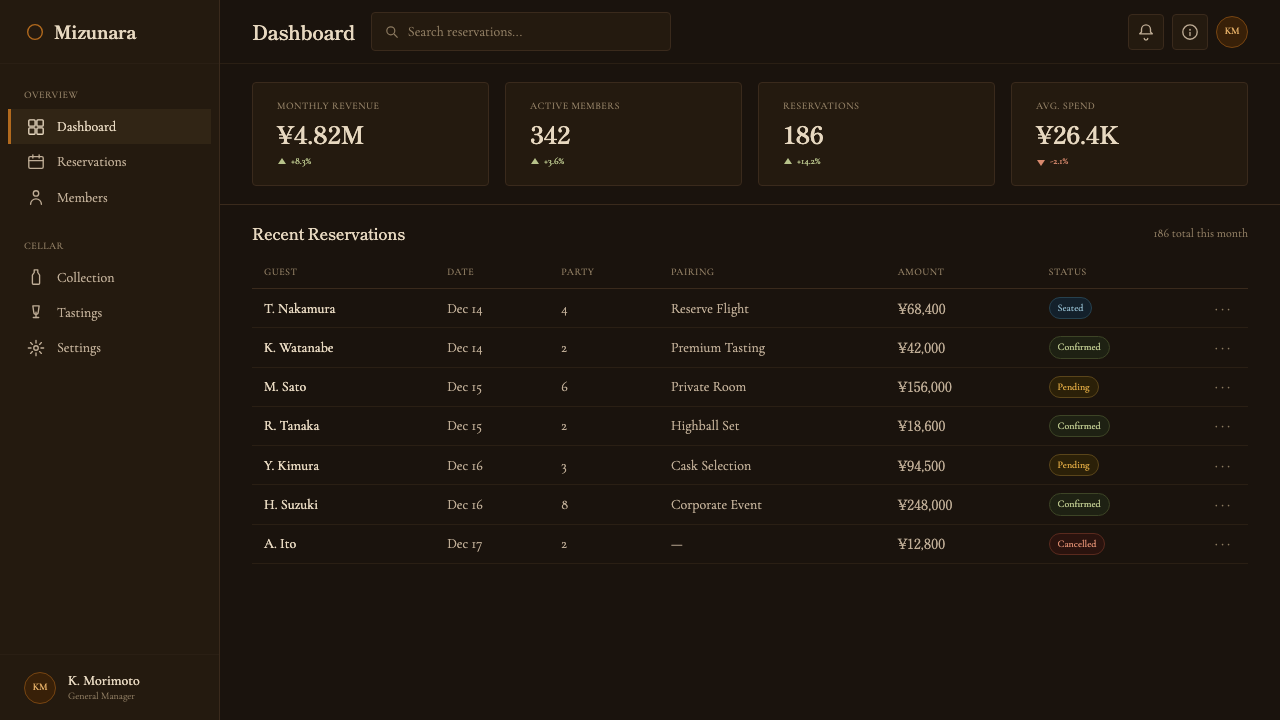The image size is (1280, 720).
Task: Click Amount column header
Action: tap(920, 272)
